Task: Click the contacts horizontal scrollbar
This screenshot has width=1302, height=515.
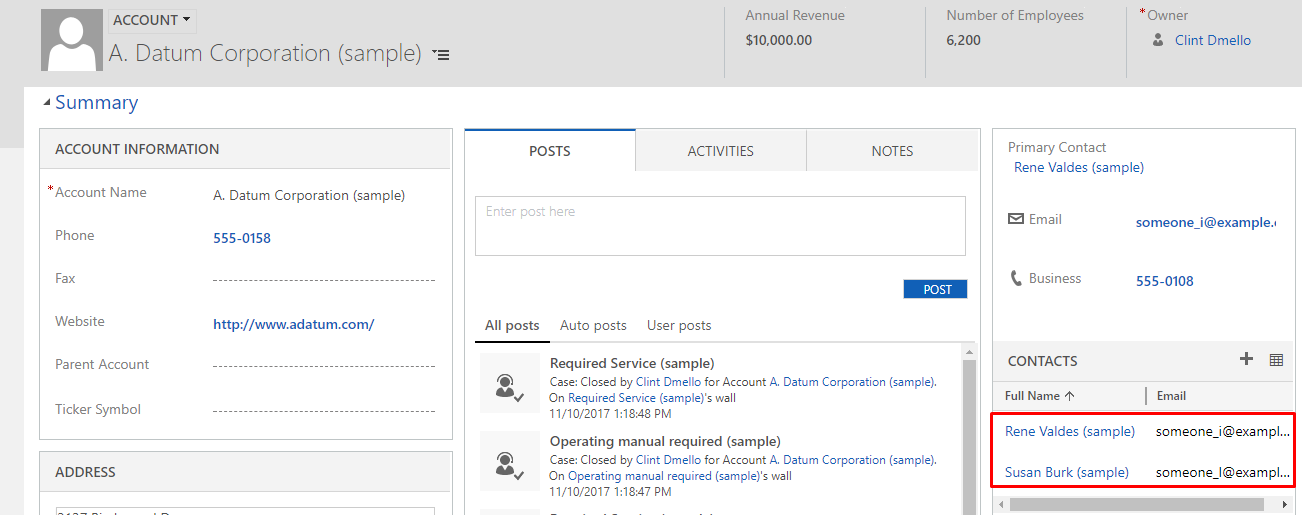Action: coord(1140,504)
